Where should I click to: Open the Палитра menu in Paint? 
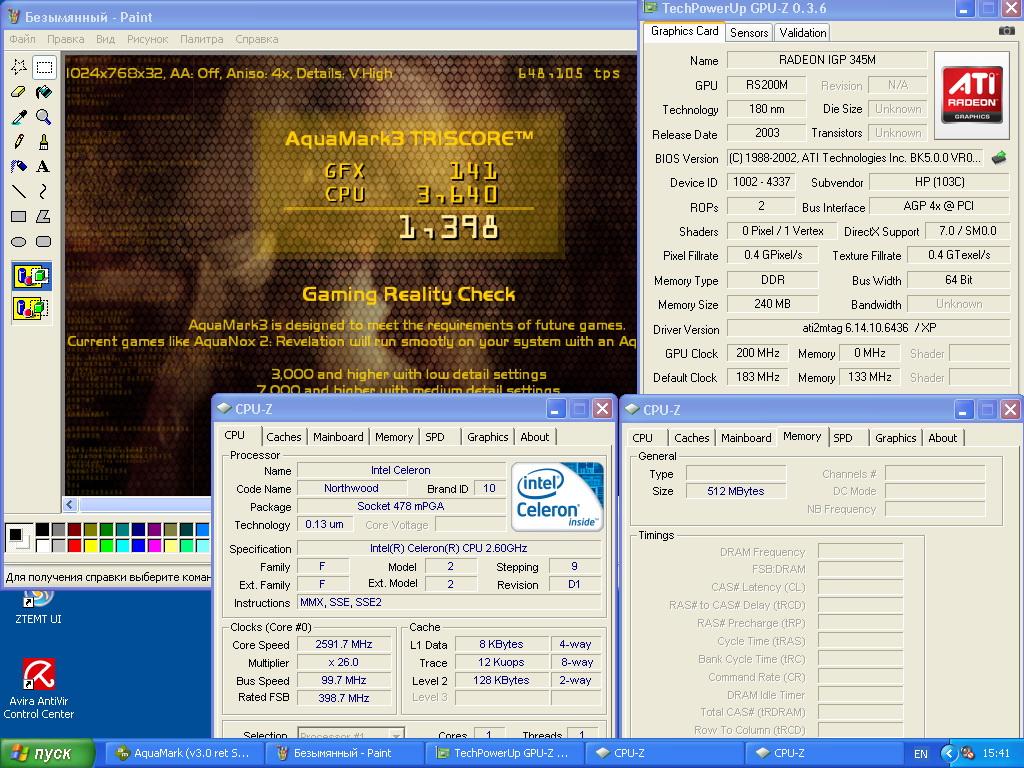coord(201,39)
